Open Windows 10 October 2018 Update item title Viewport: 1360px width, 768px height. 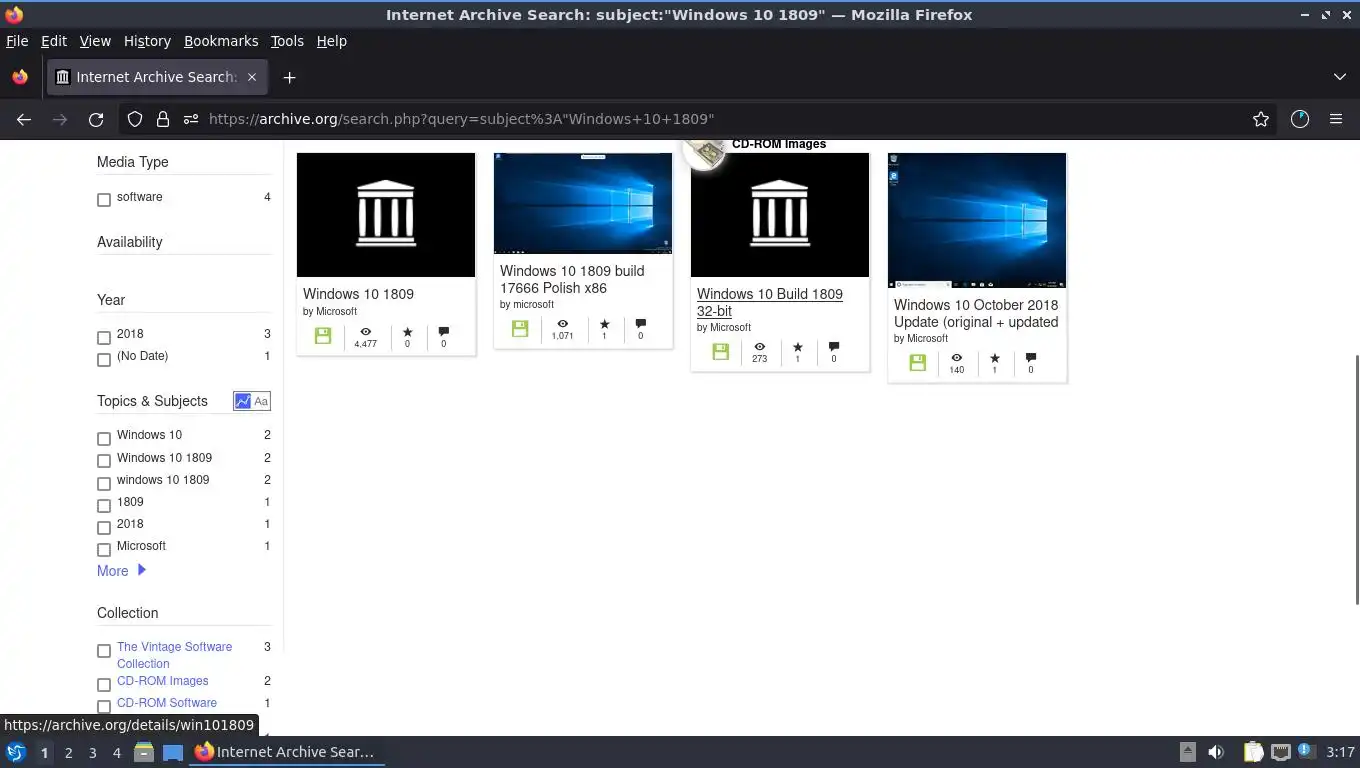(x=976, y=313)
